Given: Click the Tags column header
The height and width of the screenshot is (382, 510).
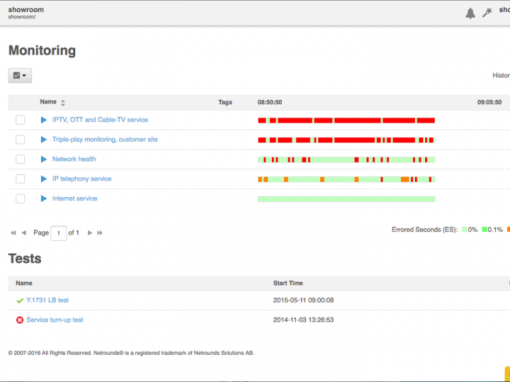Looking at the screenshot, I should click(x=225, y=102).
